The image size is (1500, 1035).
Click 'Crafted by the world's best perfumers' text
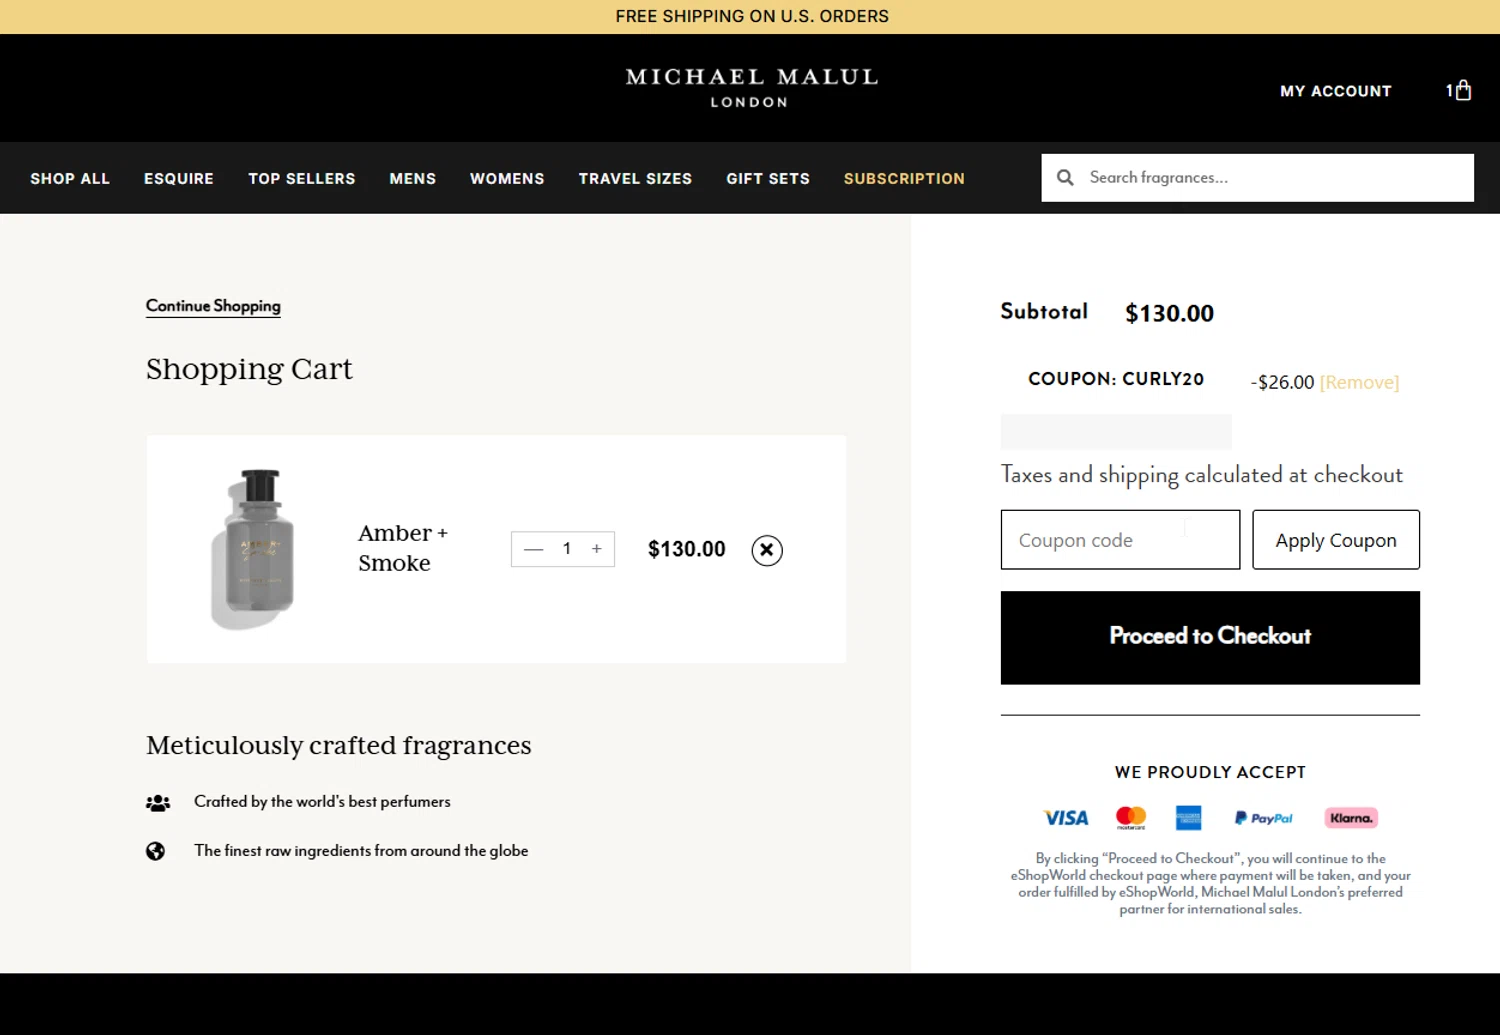pyautogui.click(x=322, y=802)
